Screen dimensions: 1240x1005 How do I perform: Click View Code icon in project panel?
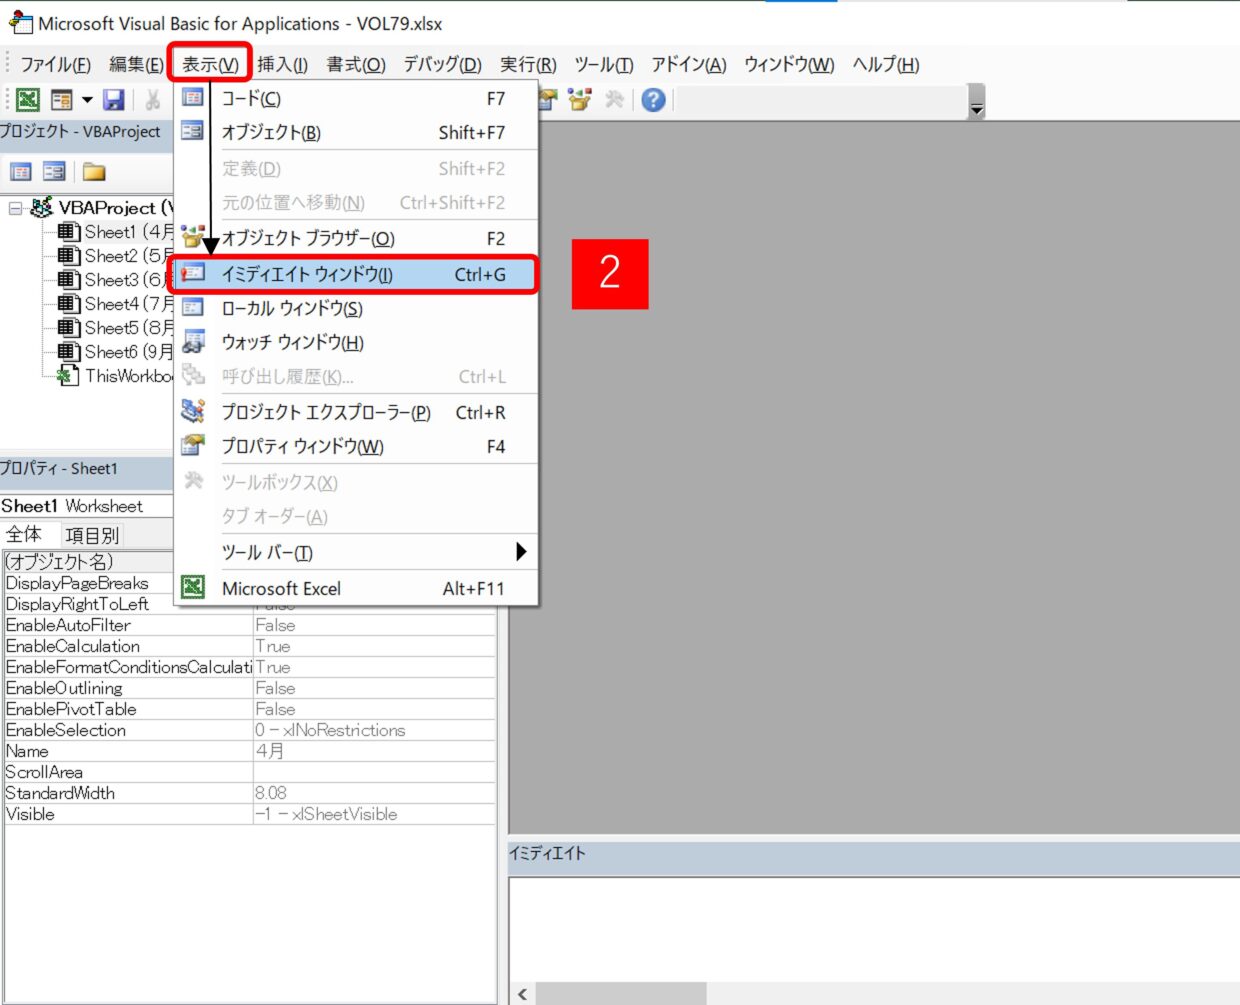click(20, 172)
